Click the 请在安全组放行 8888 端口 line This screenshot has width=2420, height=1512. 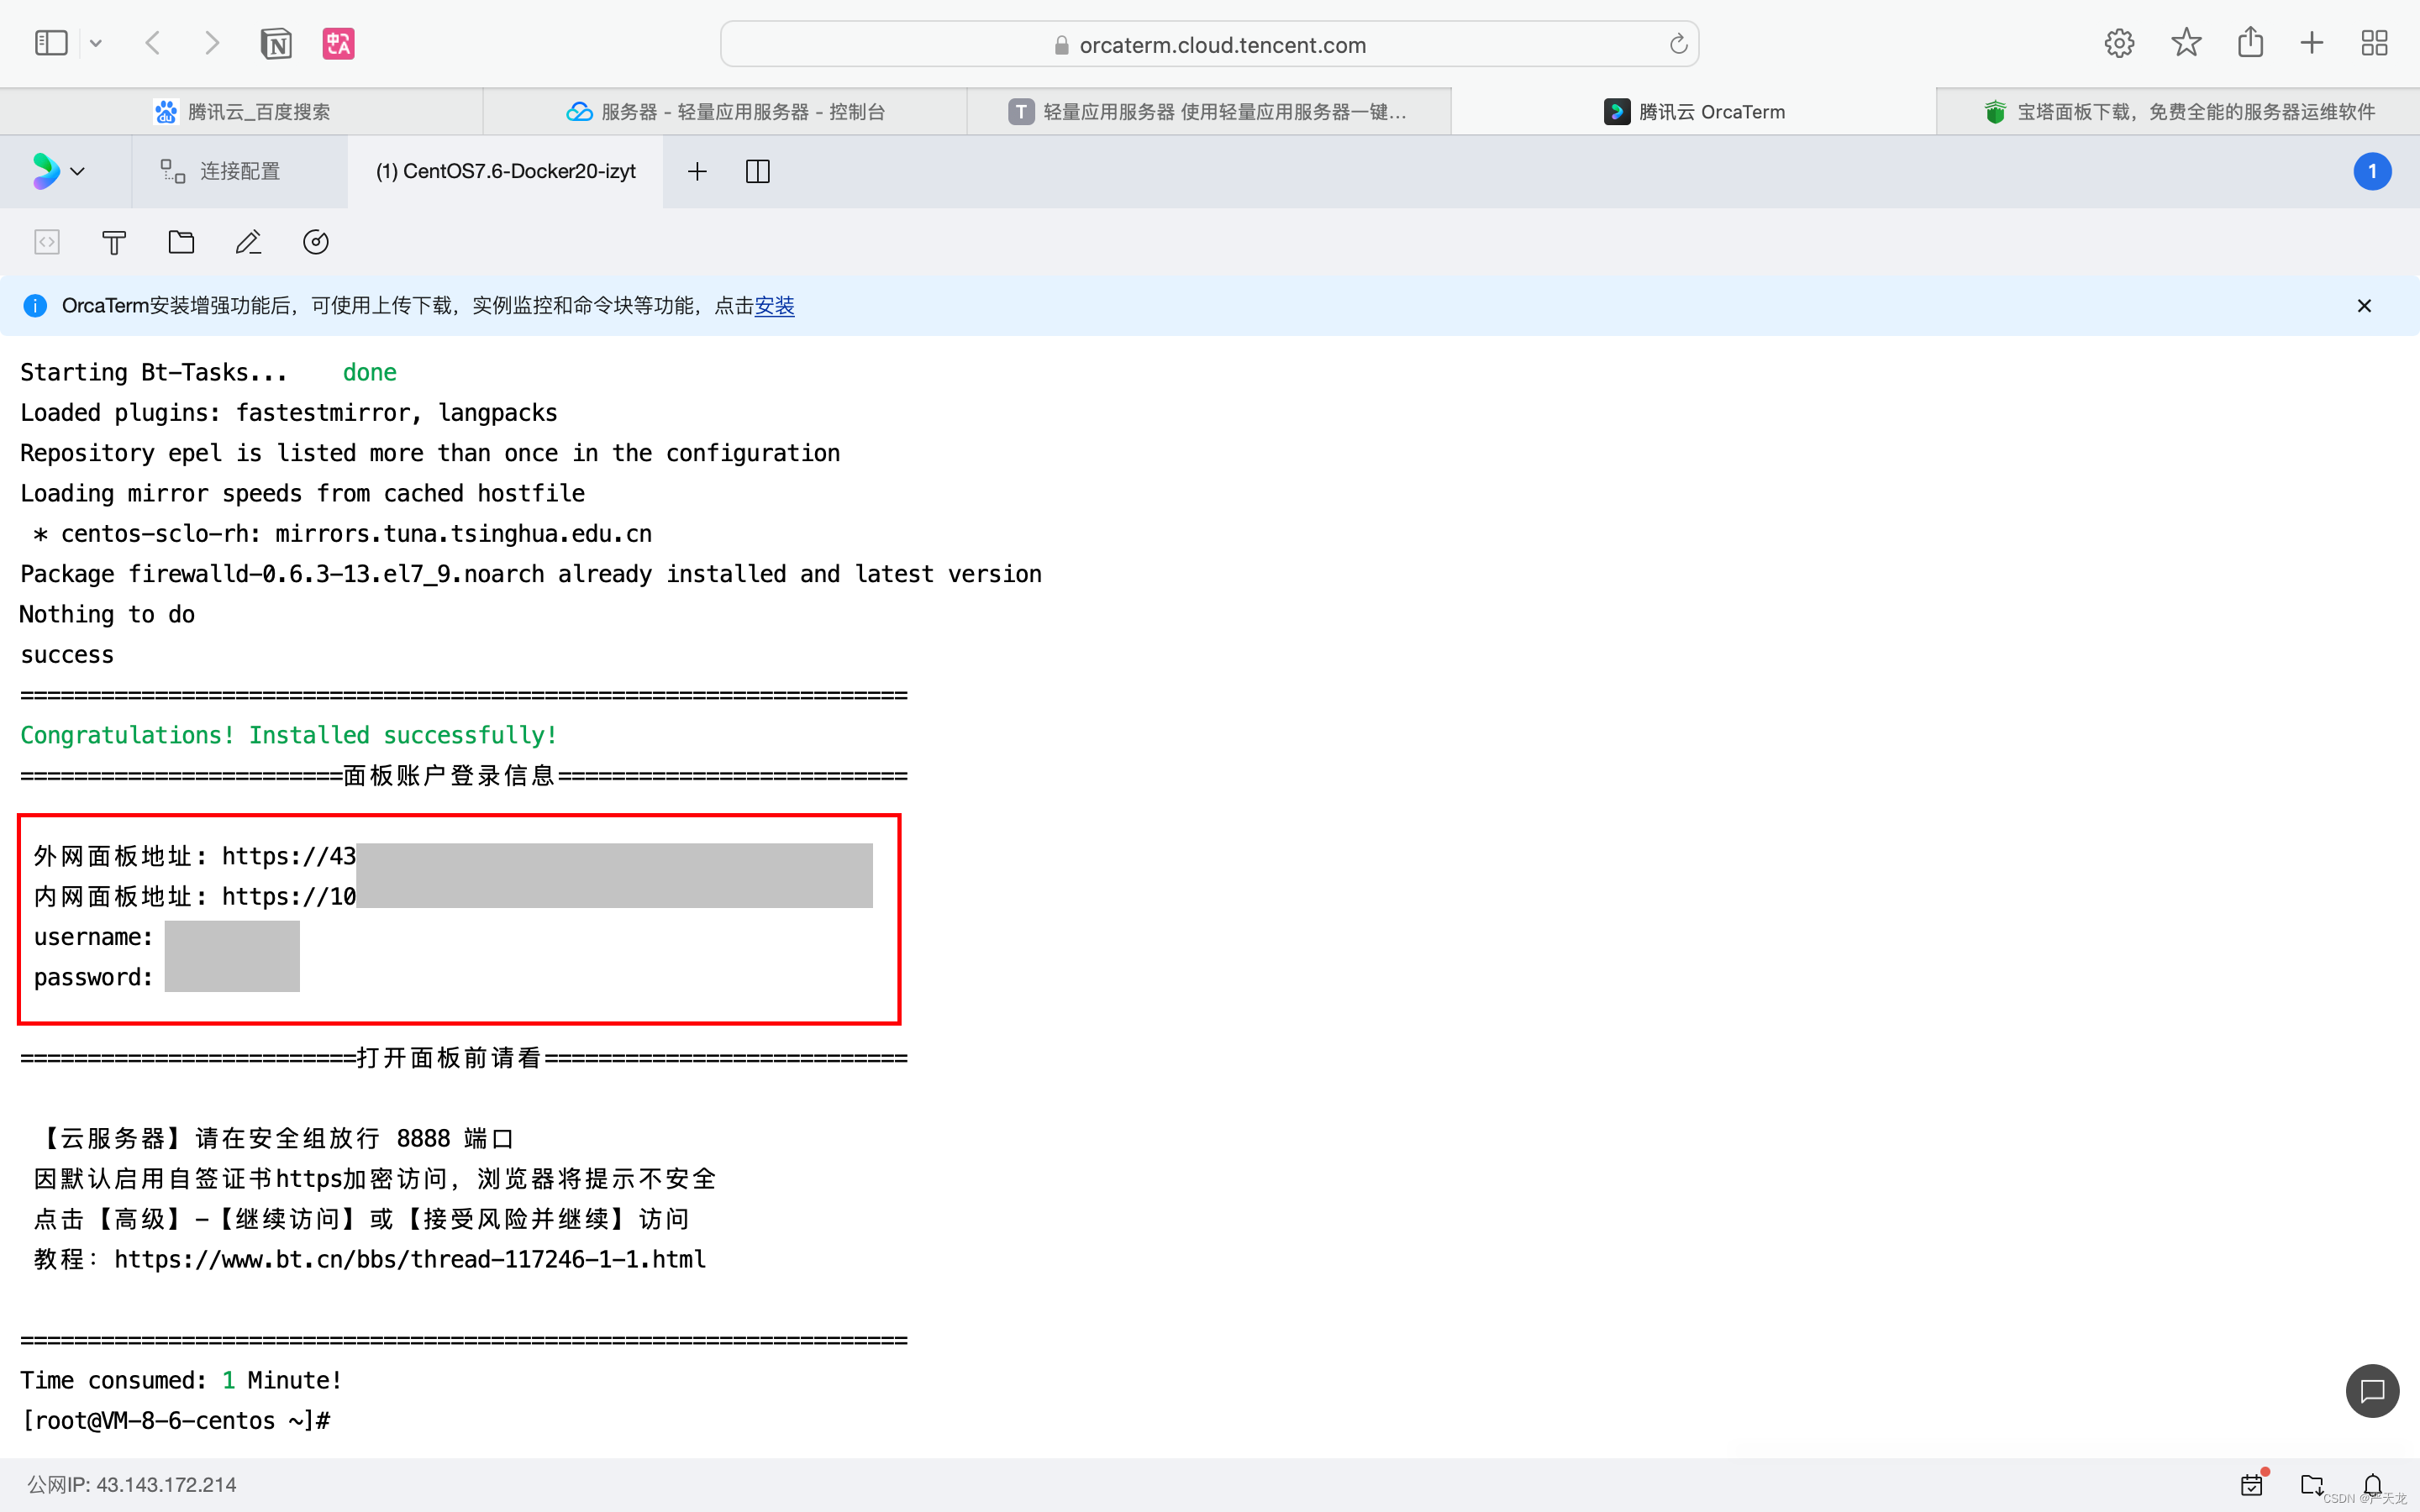coord(275,1138)
